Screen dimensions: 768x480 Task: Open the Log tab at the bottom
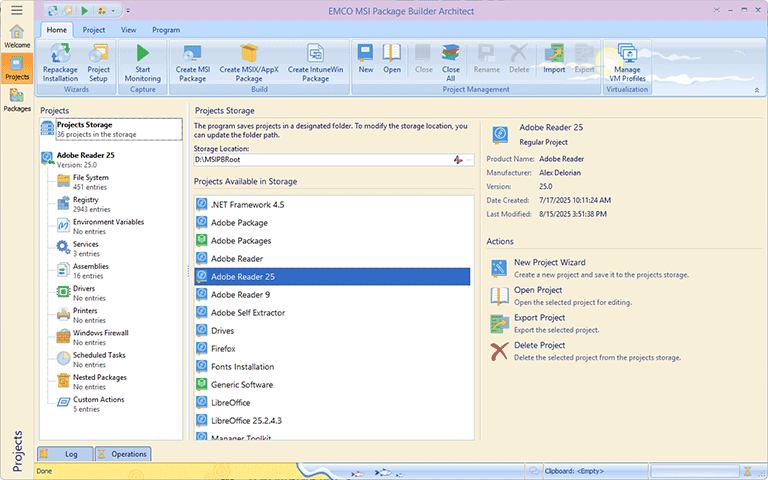click(x=65, y=454)
